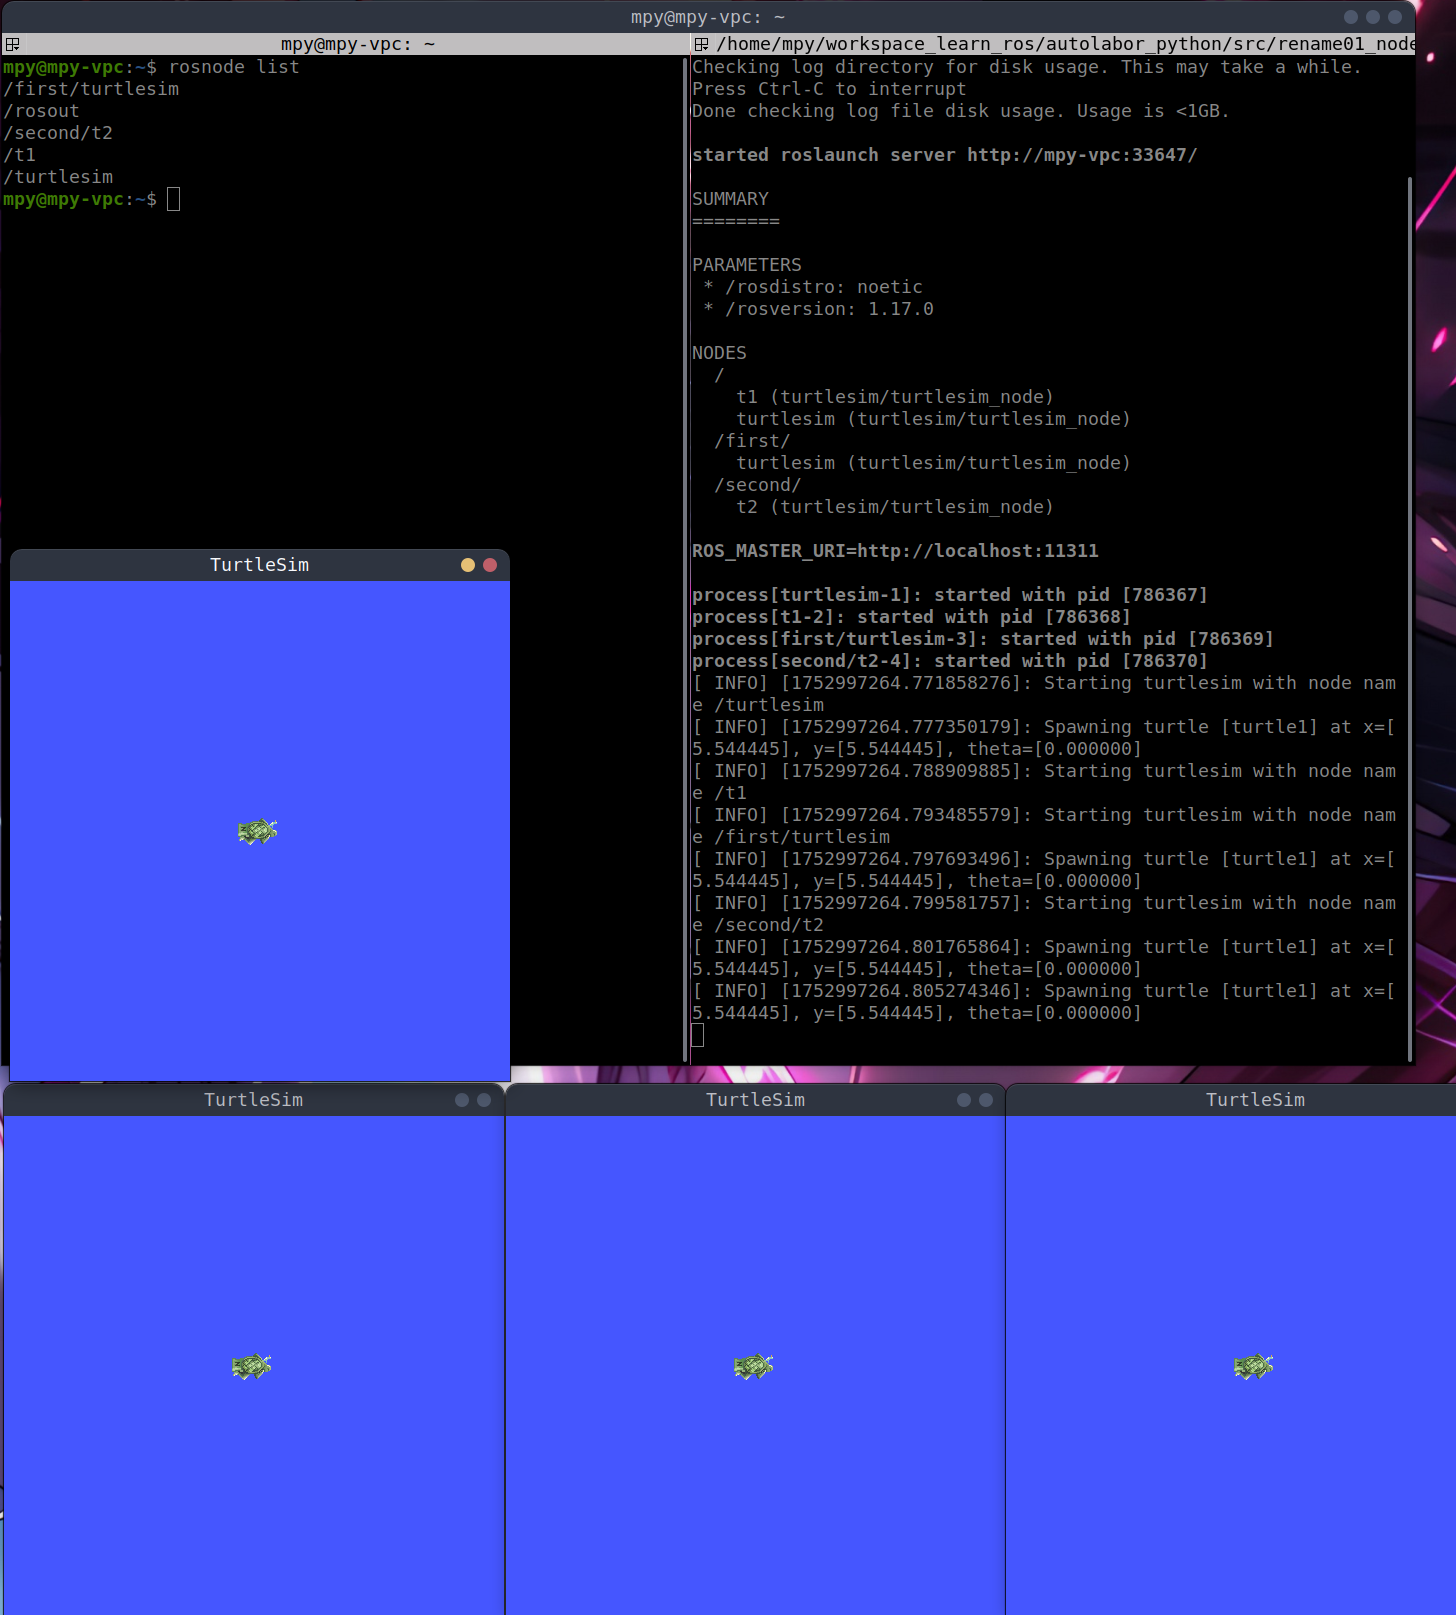This screenshot has height=1615, width=1456.
Task: Click the turtle in the lower-right TurtleSim window
Action: pyautogui.click(x=1253, y=1366)
